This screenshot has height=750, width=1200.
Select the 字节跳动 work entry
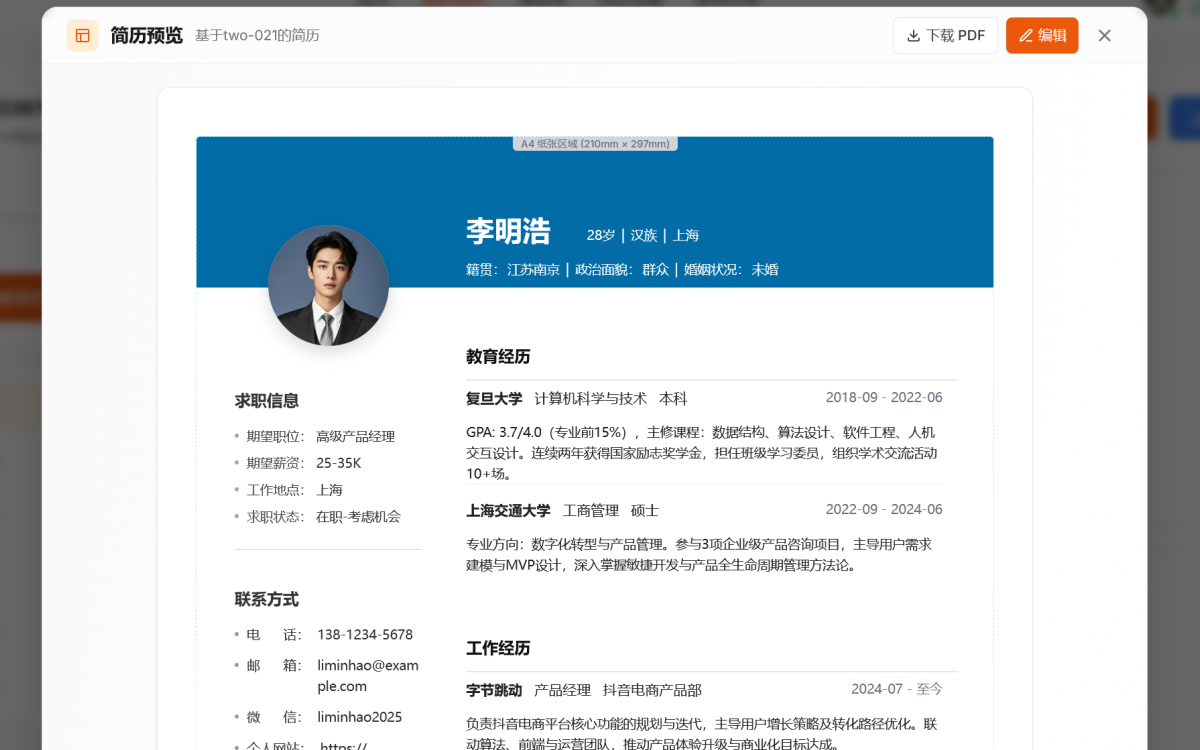(x=494, y=690)
